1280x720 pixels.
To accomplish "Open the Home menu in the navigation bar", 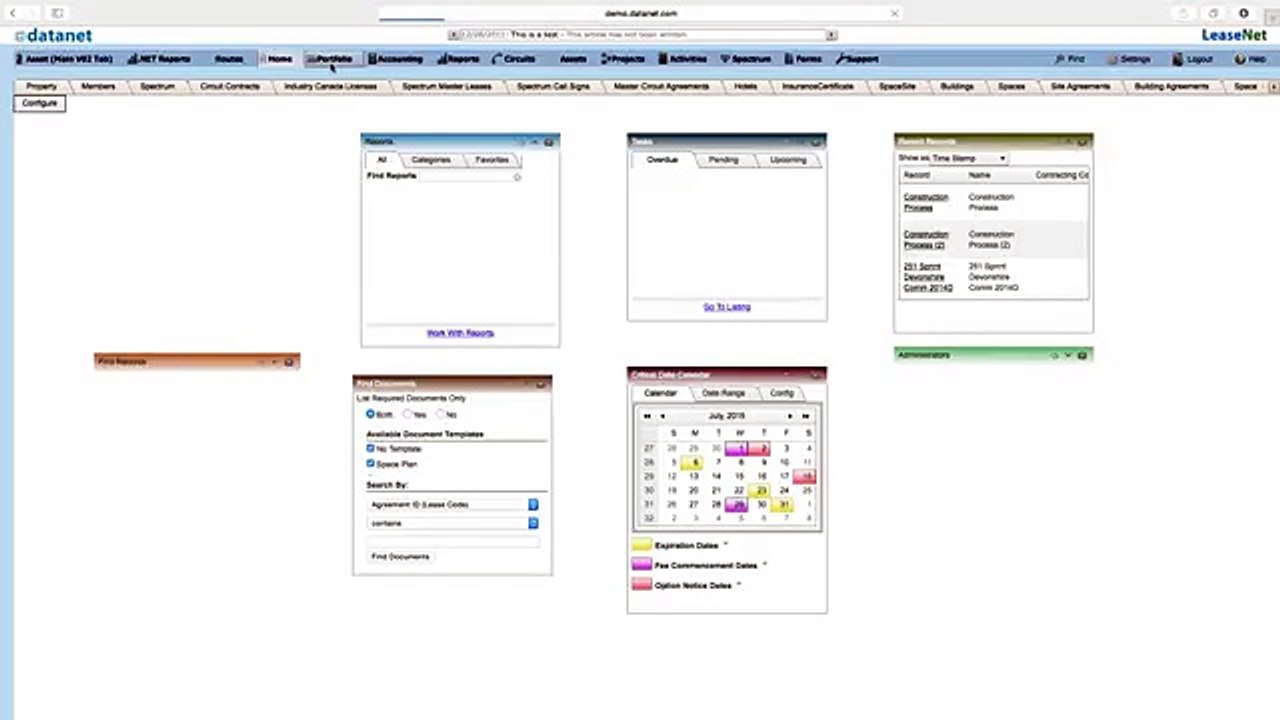I will 276,59.
